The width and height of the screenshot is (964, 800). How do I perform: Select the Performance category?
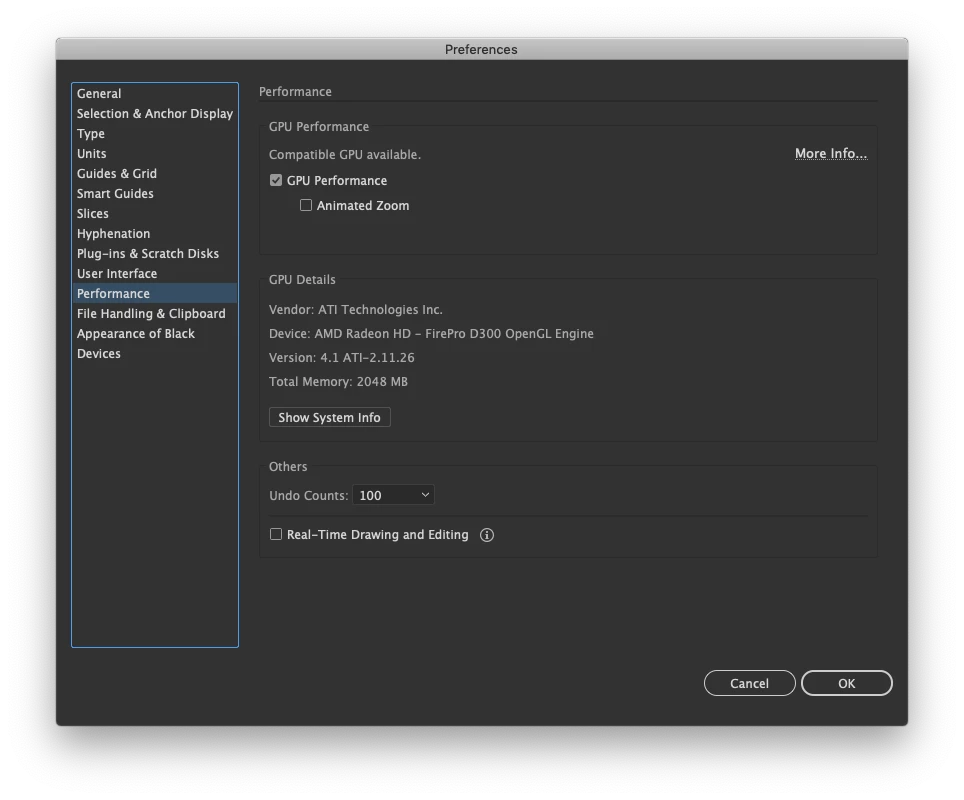coord(155,293)
